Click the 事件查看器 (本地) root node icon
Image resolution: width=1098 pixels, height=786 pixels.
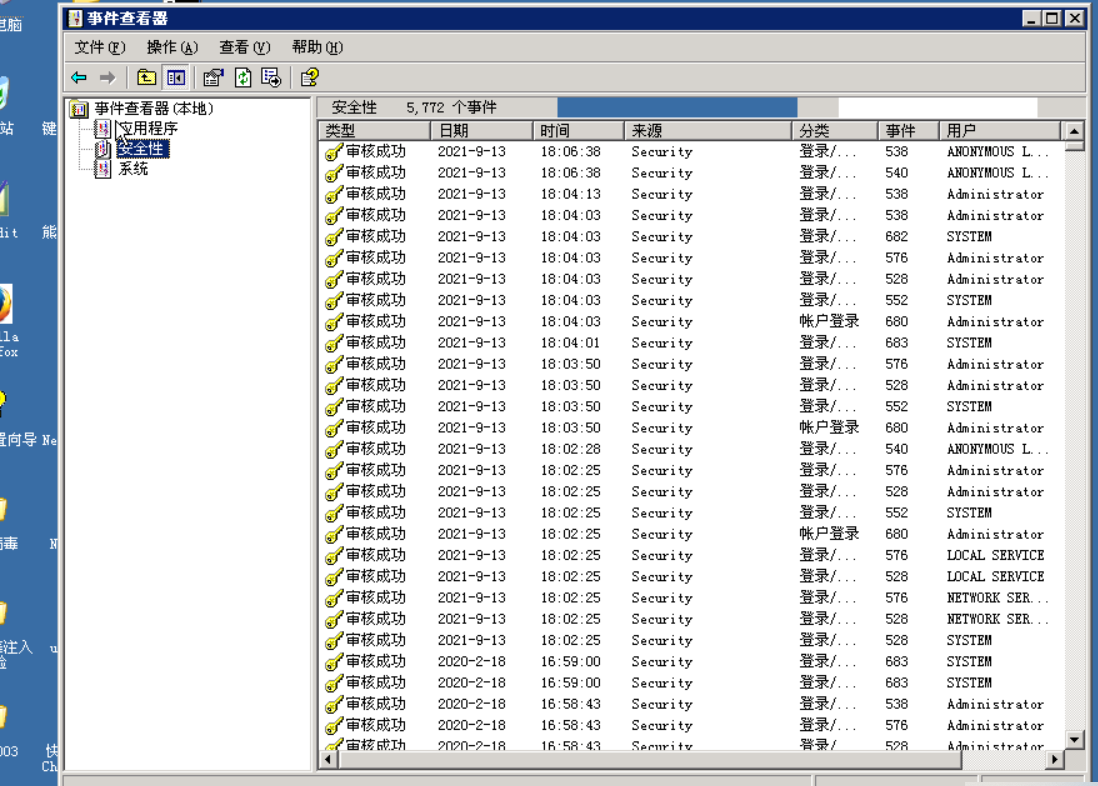(79, 109)
